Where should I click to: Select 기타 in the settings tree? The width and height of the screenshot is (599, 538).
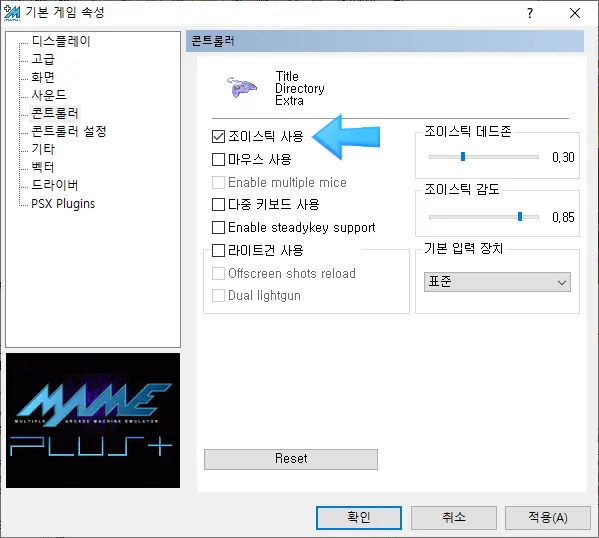pos(43,149)
